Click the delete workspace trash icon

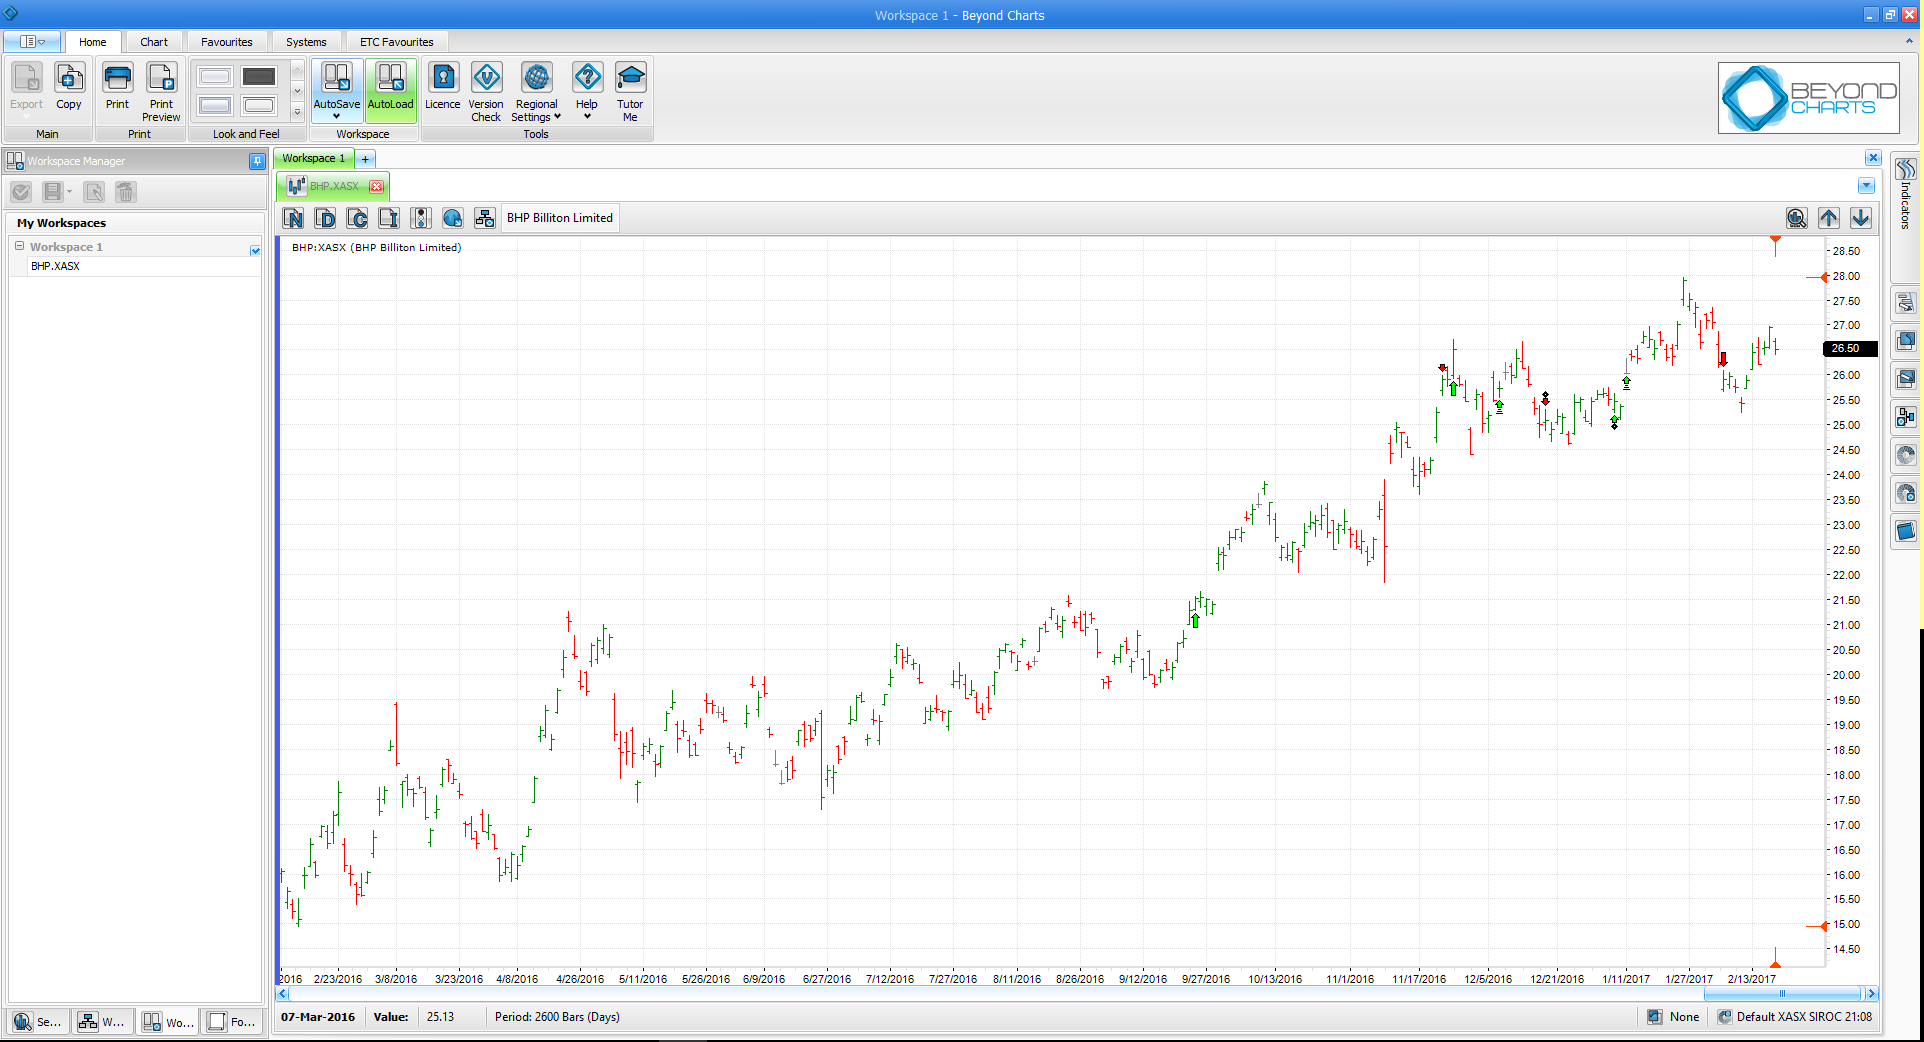tap(125, 192)
